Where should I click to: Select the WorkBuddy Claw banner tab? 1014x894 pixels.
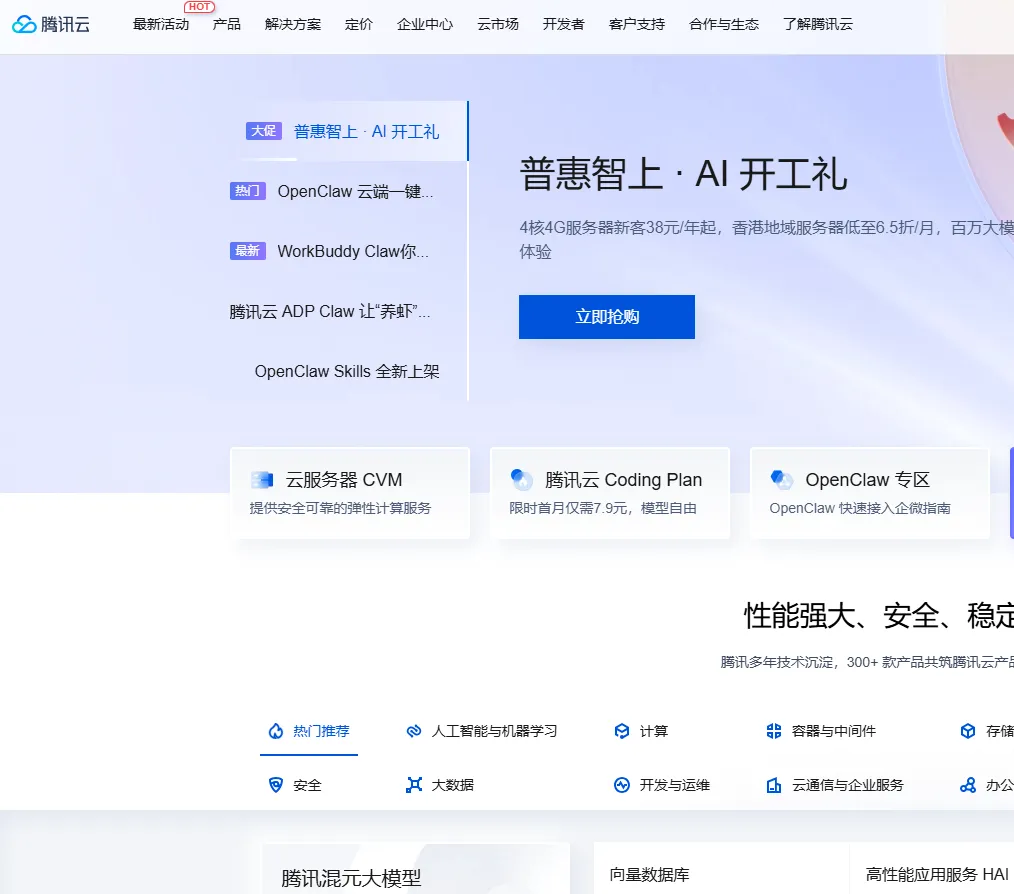[349, 251]
